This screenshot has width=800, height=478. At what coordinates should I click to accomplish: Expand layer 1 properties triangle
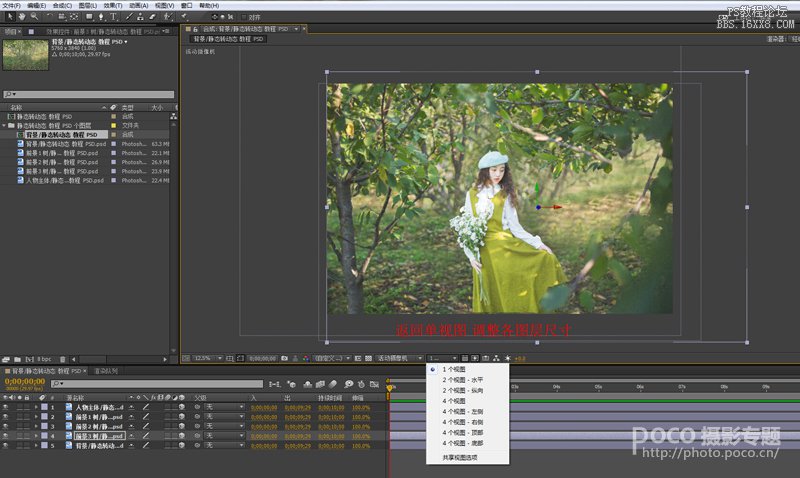[x=36, y=407]
